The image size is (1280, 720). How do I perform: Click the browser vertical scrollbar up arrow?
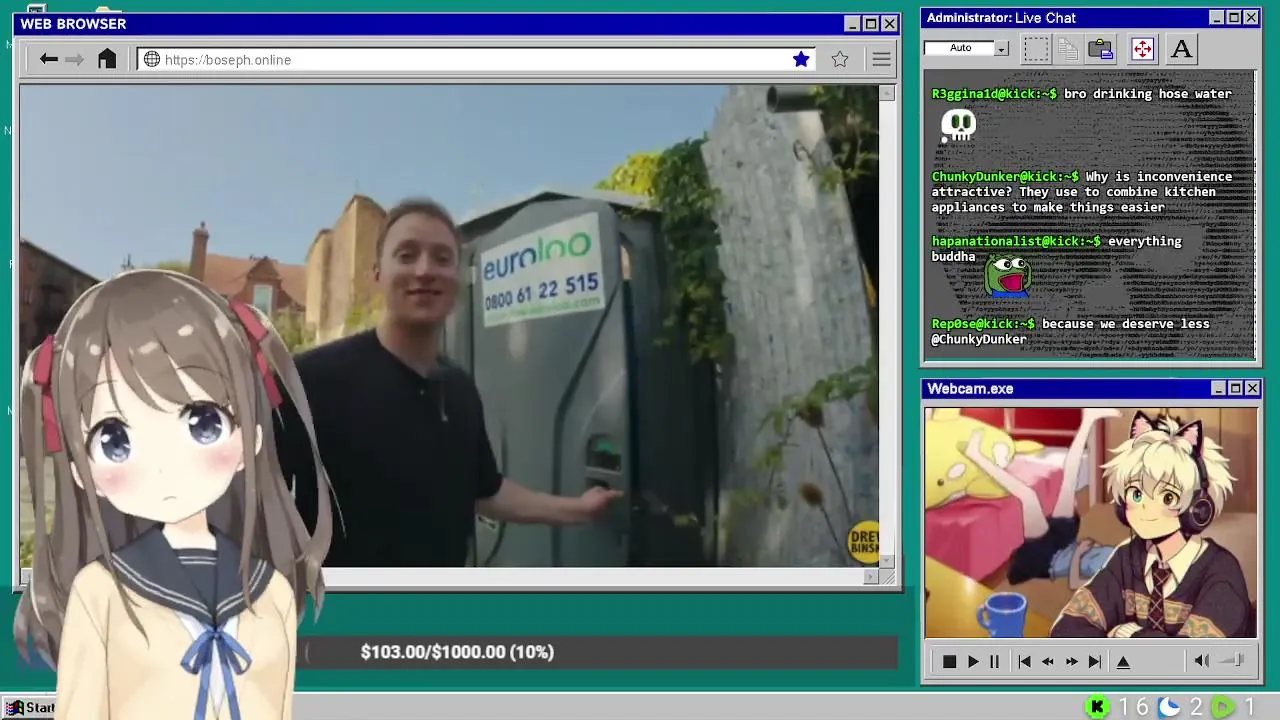[887, 93]
